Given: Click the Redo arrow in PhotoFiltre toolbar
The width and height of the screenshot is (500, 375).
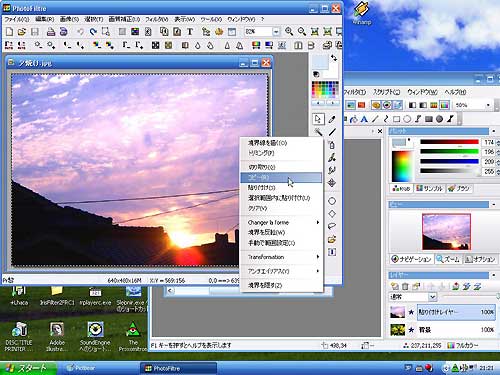Looking at the screenshot, I should [x=93, y=32].
